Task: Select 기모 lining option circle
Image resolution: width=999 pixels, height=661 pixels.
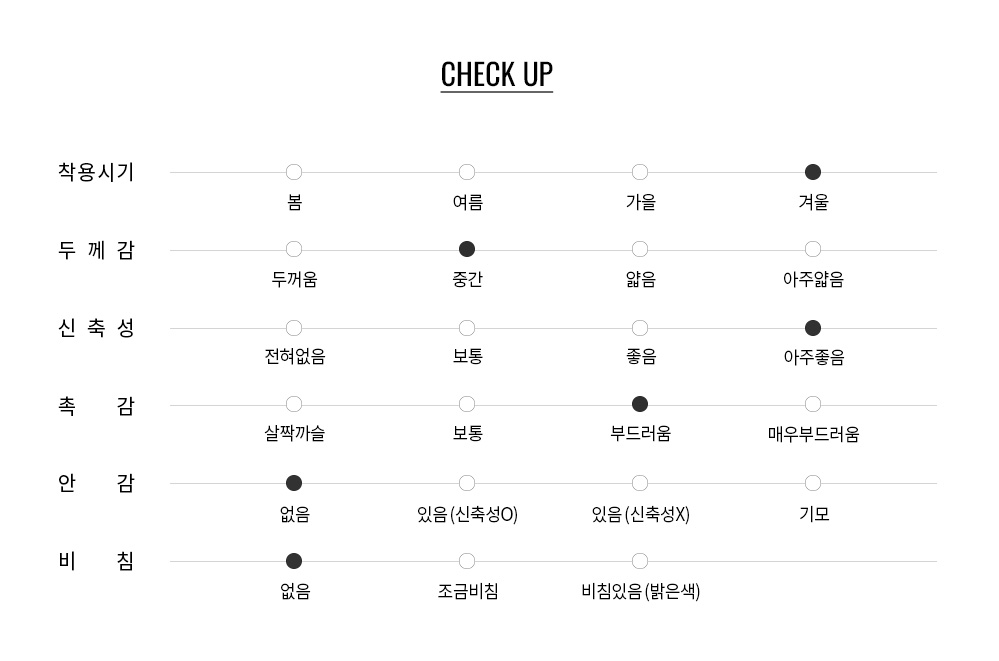Action: pos(813,483)
